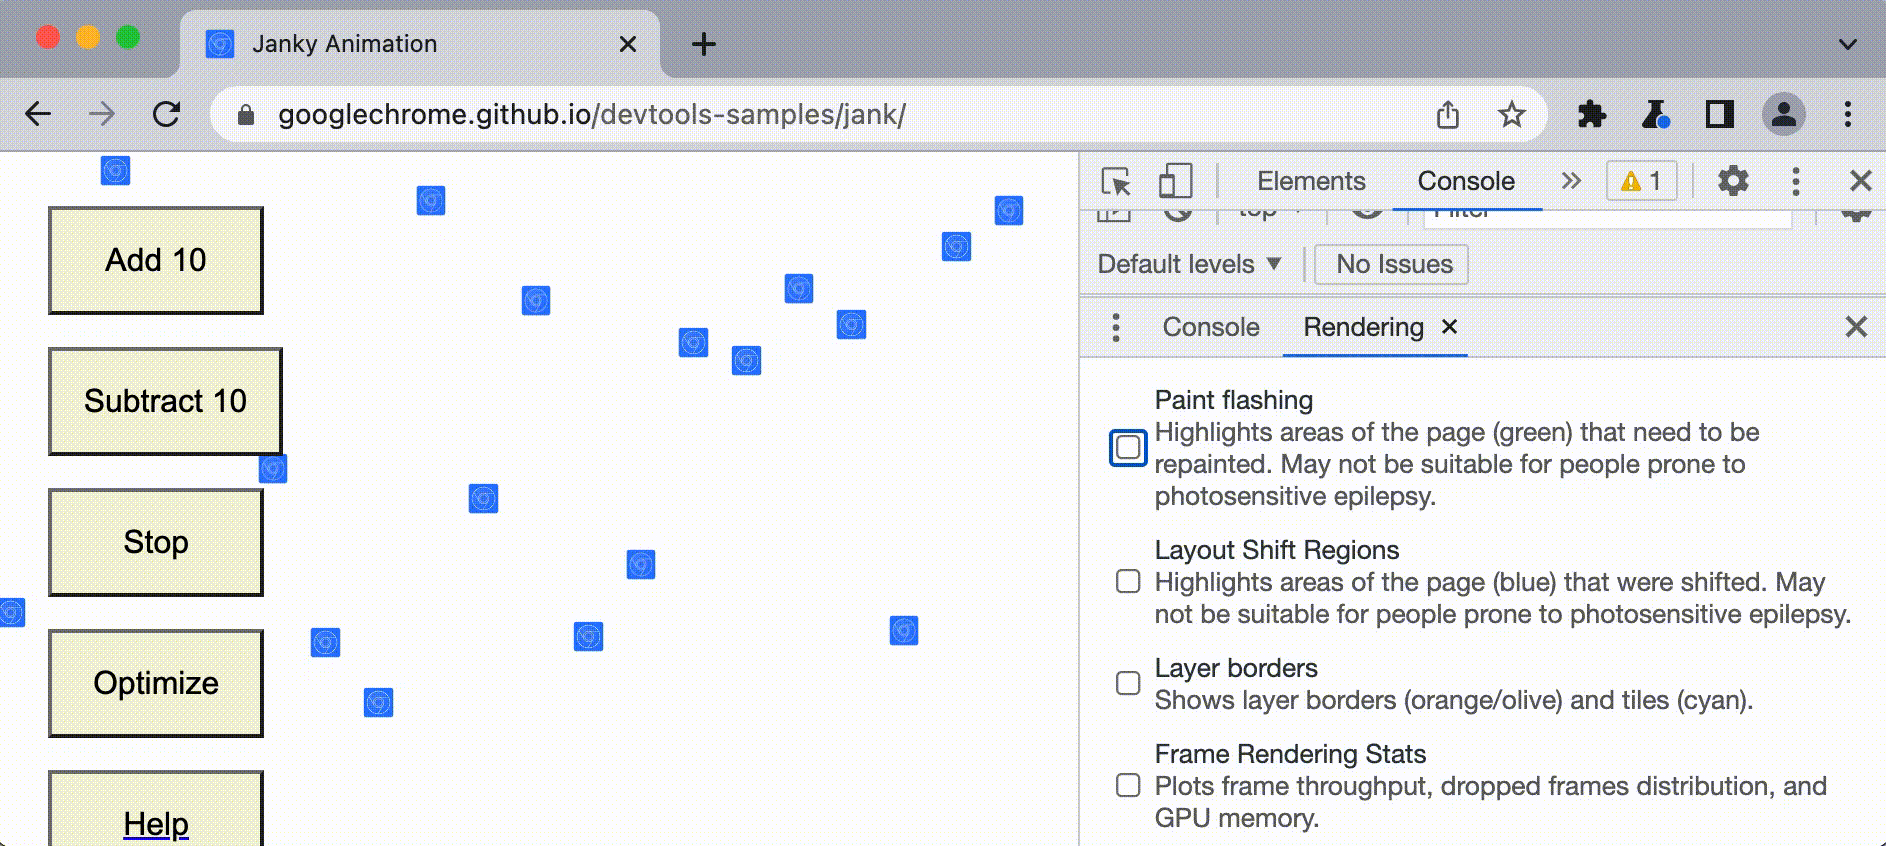Turn on the Layer borders checkbox

point(1128,683)
